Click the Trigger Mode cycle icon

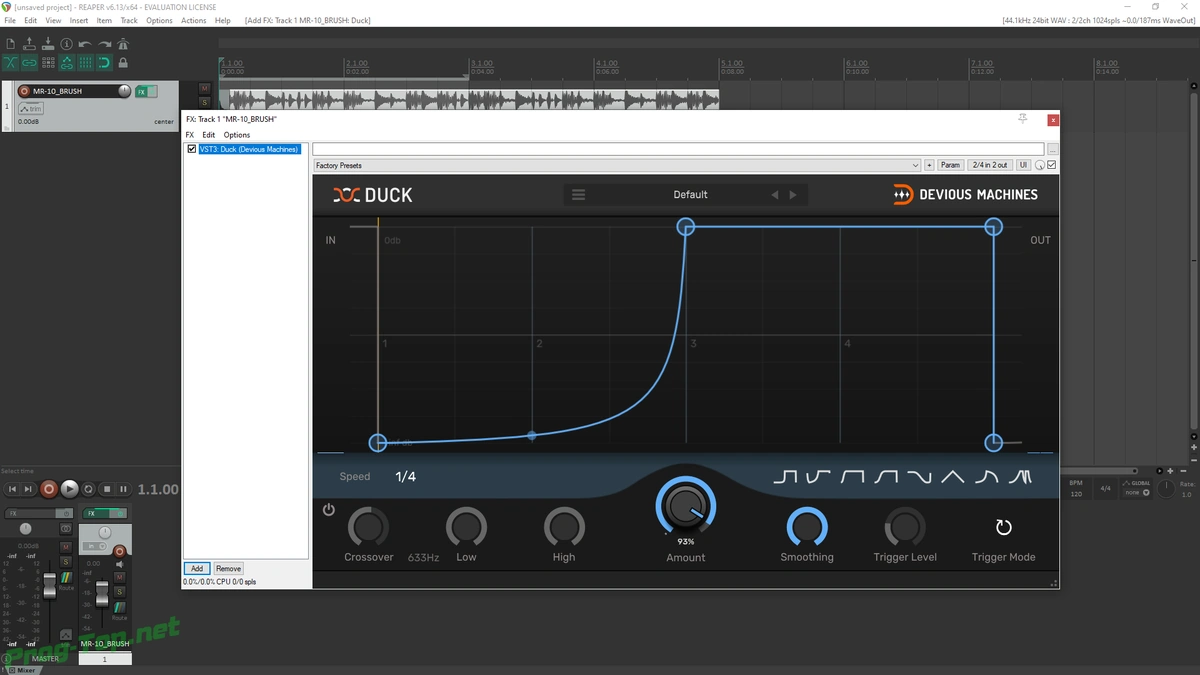[1004, 526]
